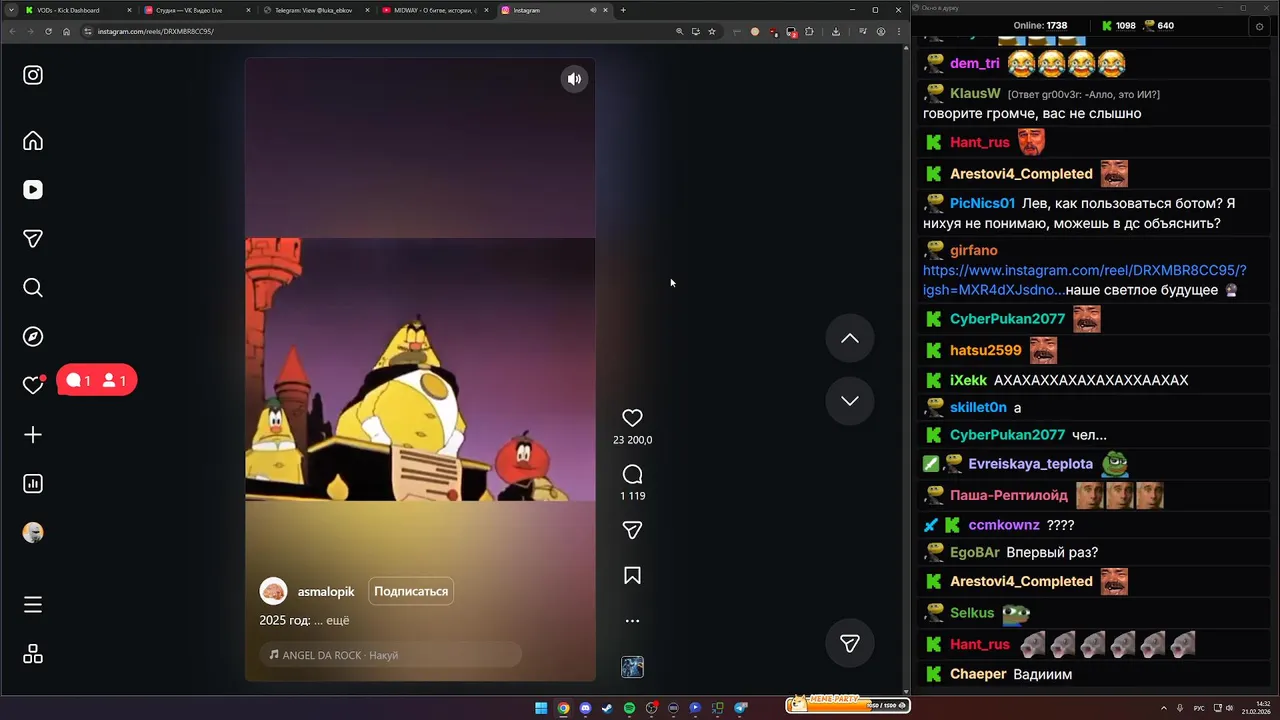The height and width of the screenshot is (720, 1280).
Task: Click the create post plus icon
Action: tap(33, 435)
